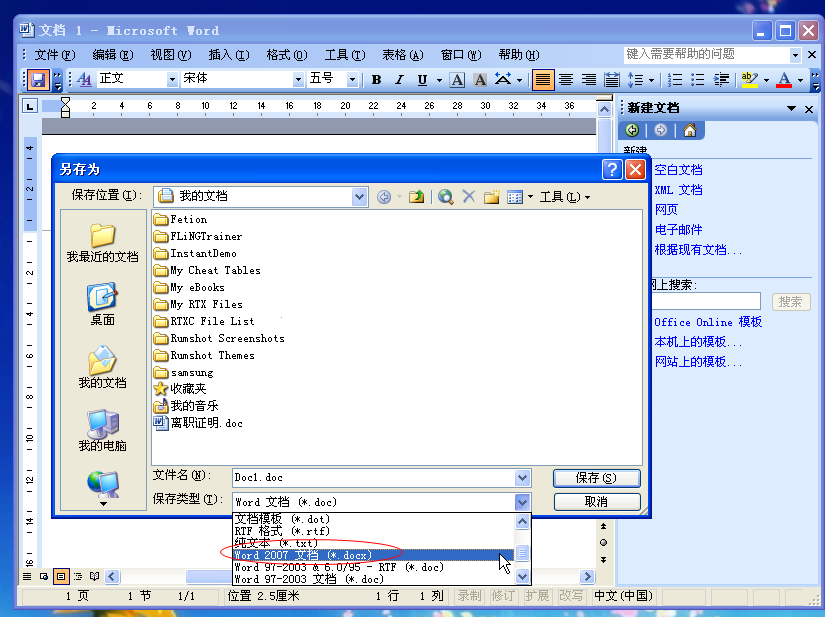Open the 文件(F) menu

click(55, 55)
